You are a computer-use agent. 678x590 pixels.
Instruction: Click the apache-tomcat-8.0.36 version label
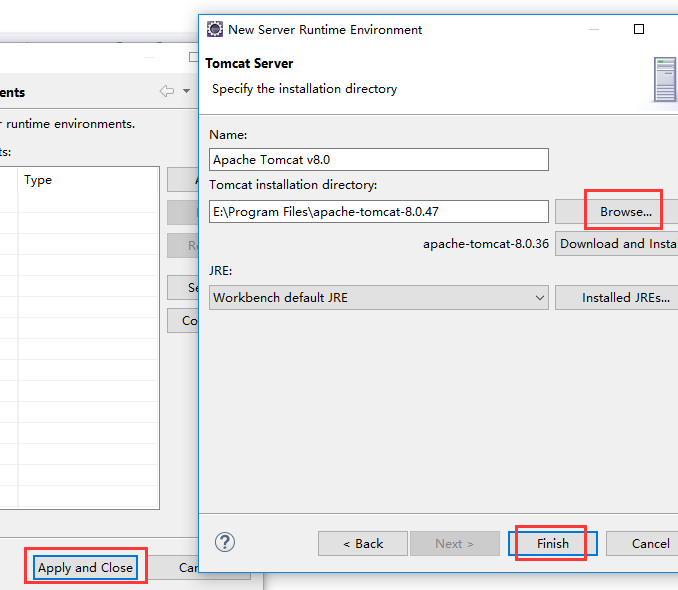486,244
